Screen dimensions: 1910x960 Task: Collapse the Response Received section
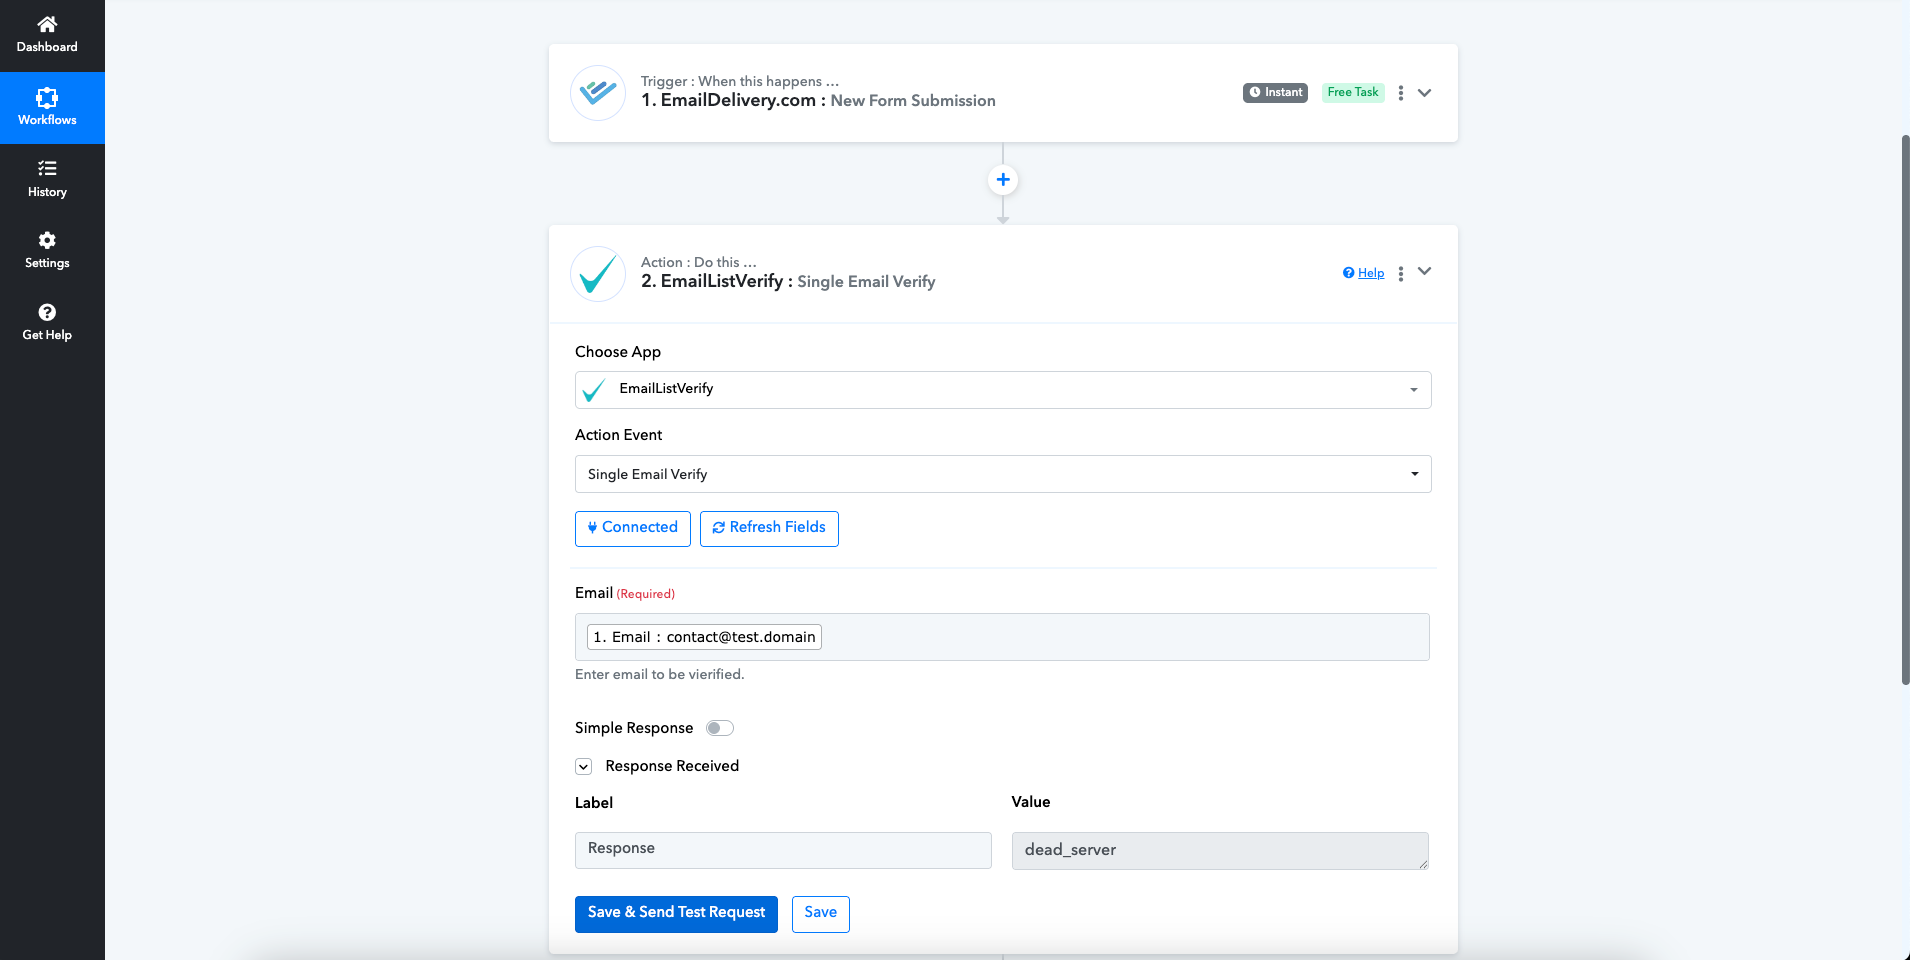[584, 767]
